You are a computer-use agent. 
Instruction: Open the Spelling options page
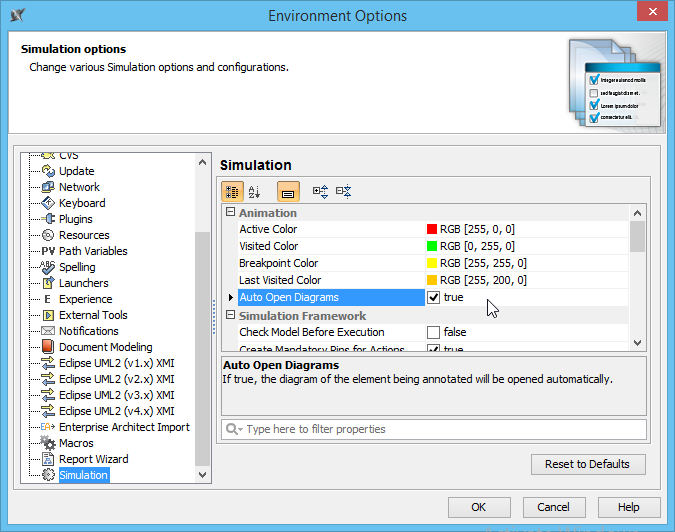click(77, 267)
